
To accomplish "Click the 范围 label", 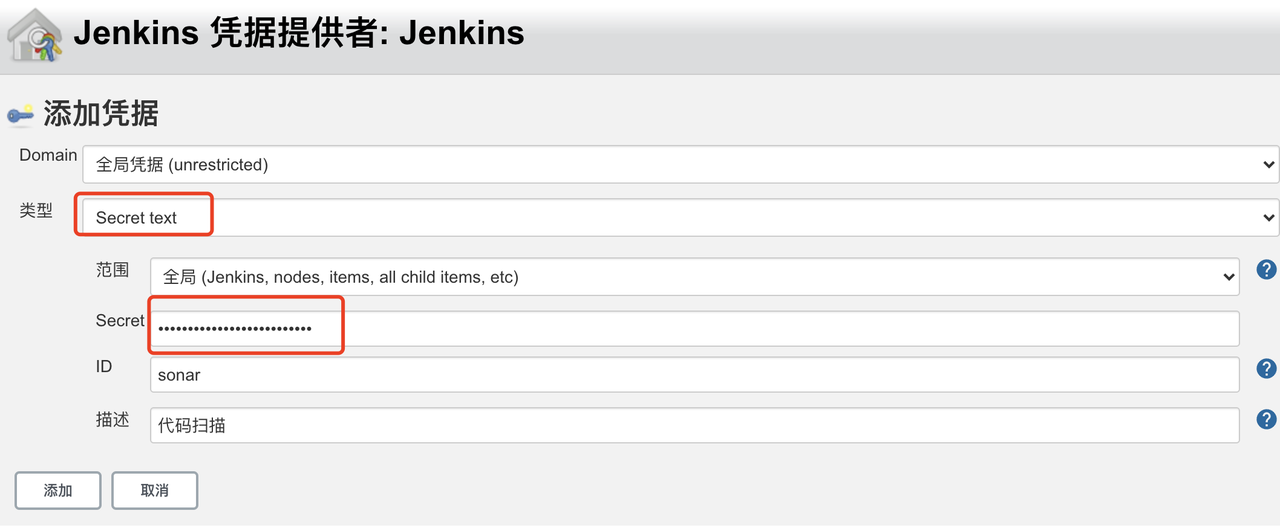I will coord(112,270).
